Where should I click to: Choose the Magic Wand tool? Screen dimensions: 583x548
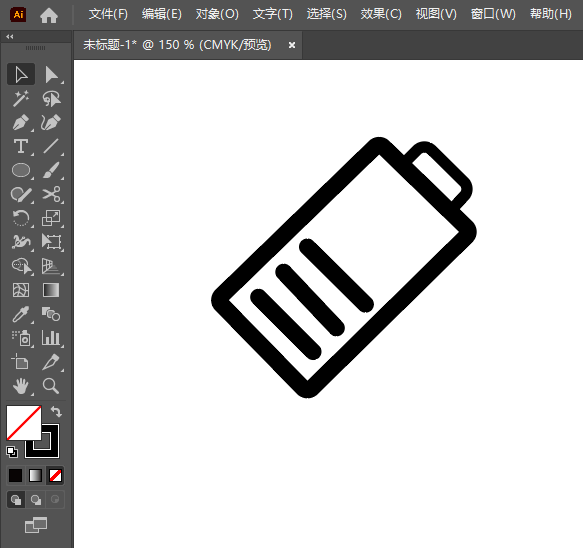21,99
